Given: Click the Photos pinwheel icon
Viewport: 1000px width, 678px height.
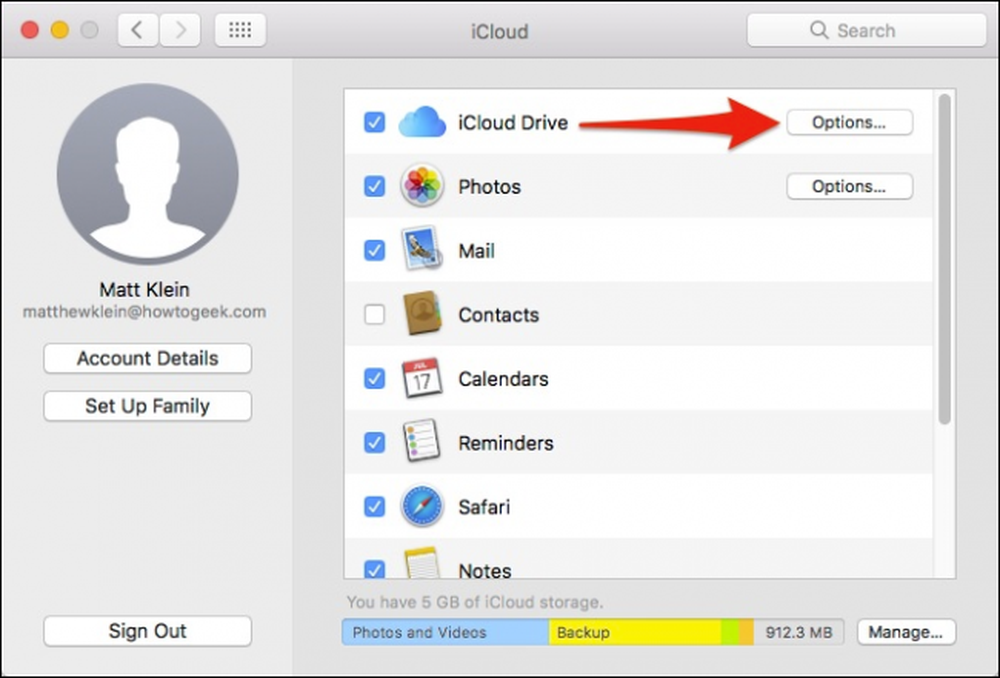Looking at the screenshot, I should point(422,186).
